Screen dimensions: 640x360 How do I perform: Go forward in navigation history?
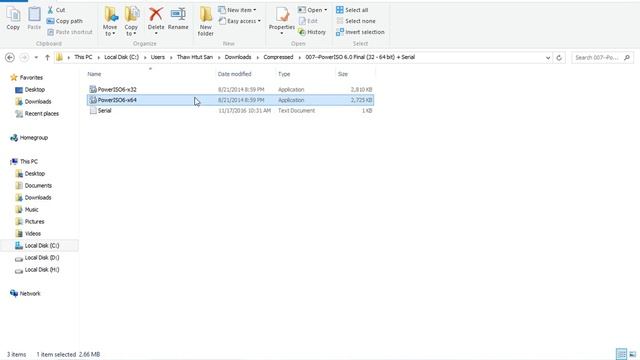click(24, 58)
